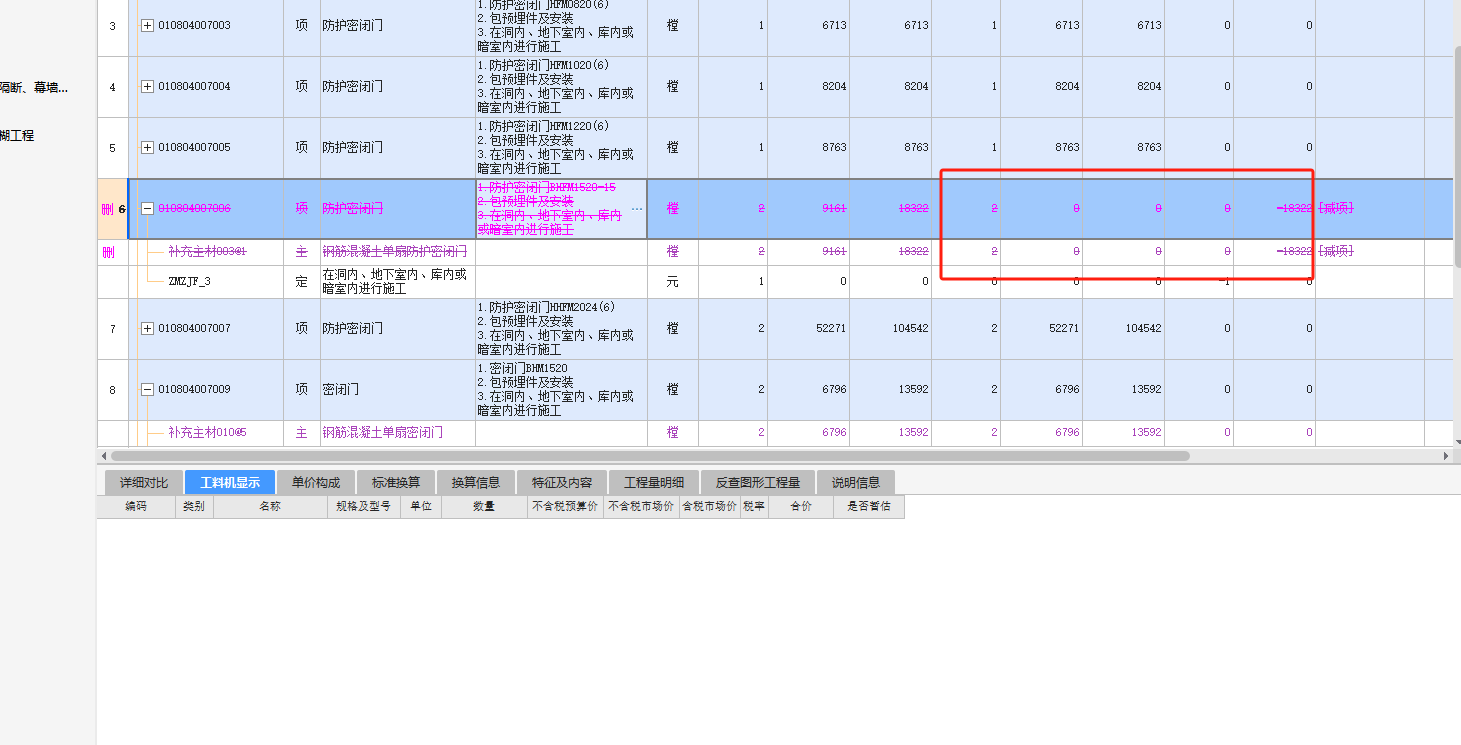Open the 说明信息 tab

tap(856, 482)
